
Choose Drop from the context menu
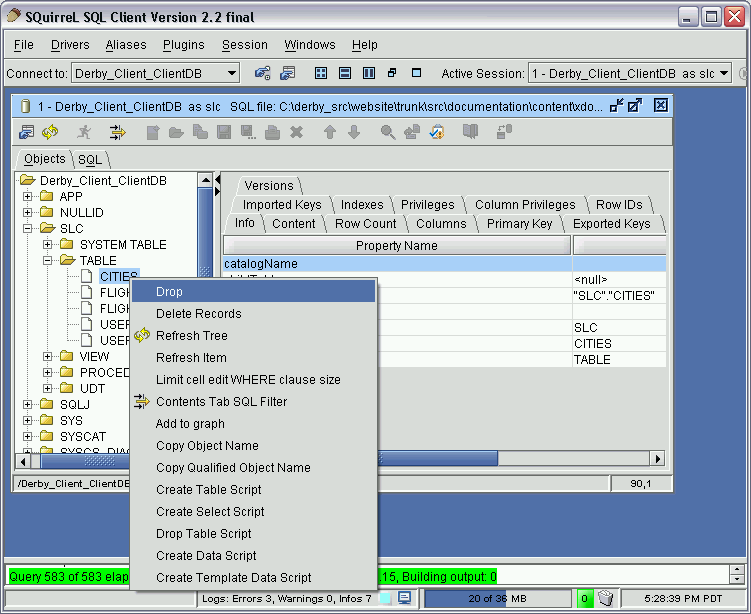[x=169, y=292]
